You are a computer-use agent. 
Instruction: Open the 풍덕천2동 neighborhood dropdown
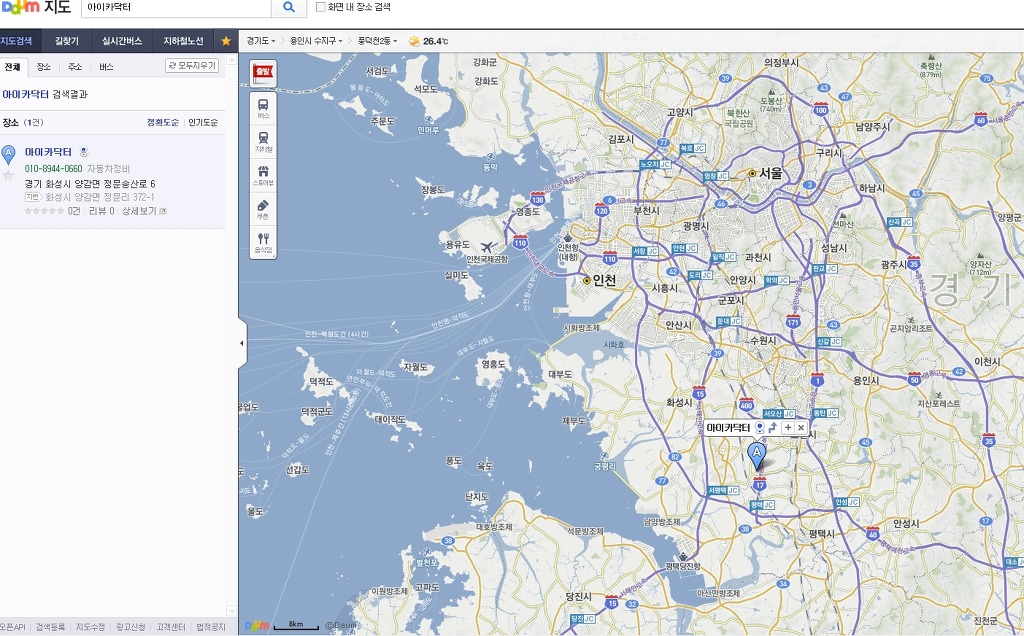click(x=377, y=41)
